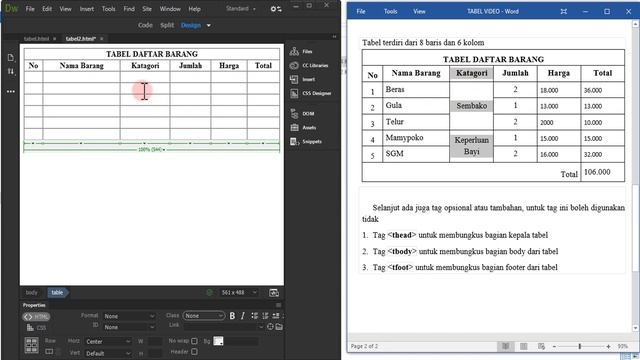Screen dimensions: 640x360
Task: Open the Assets panel
Action: coord(303,127)
